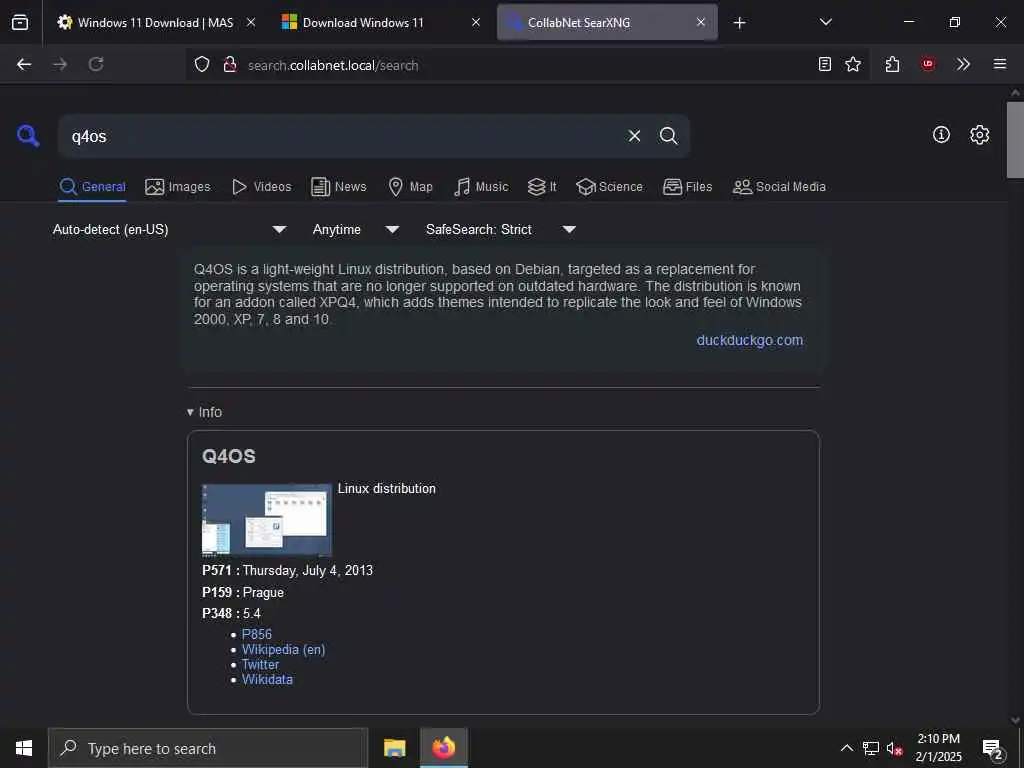
Task: Switch to the Science category
Action: 609,187
